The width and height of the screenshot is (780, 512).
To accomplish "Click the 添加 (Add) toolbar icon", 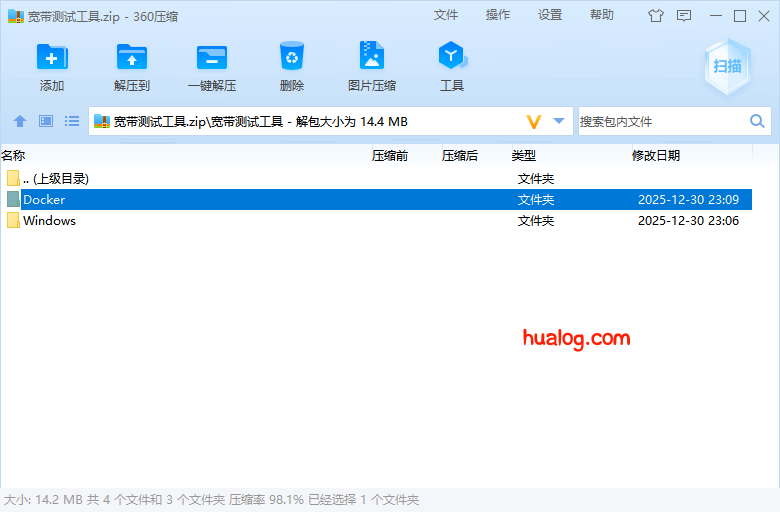I will pos(52,57).
